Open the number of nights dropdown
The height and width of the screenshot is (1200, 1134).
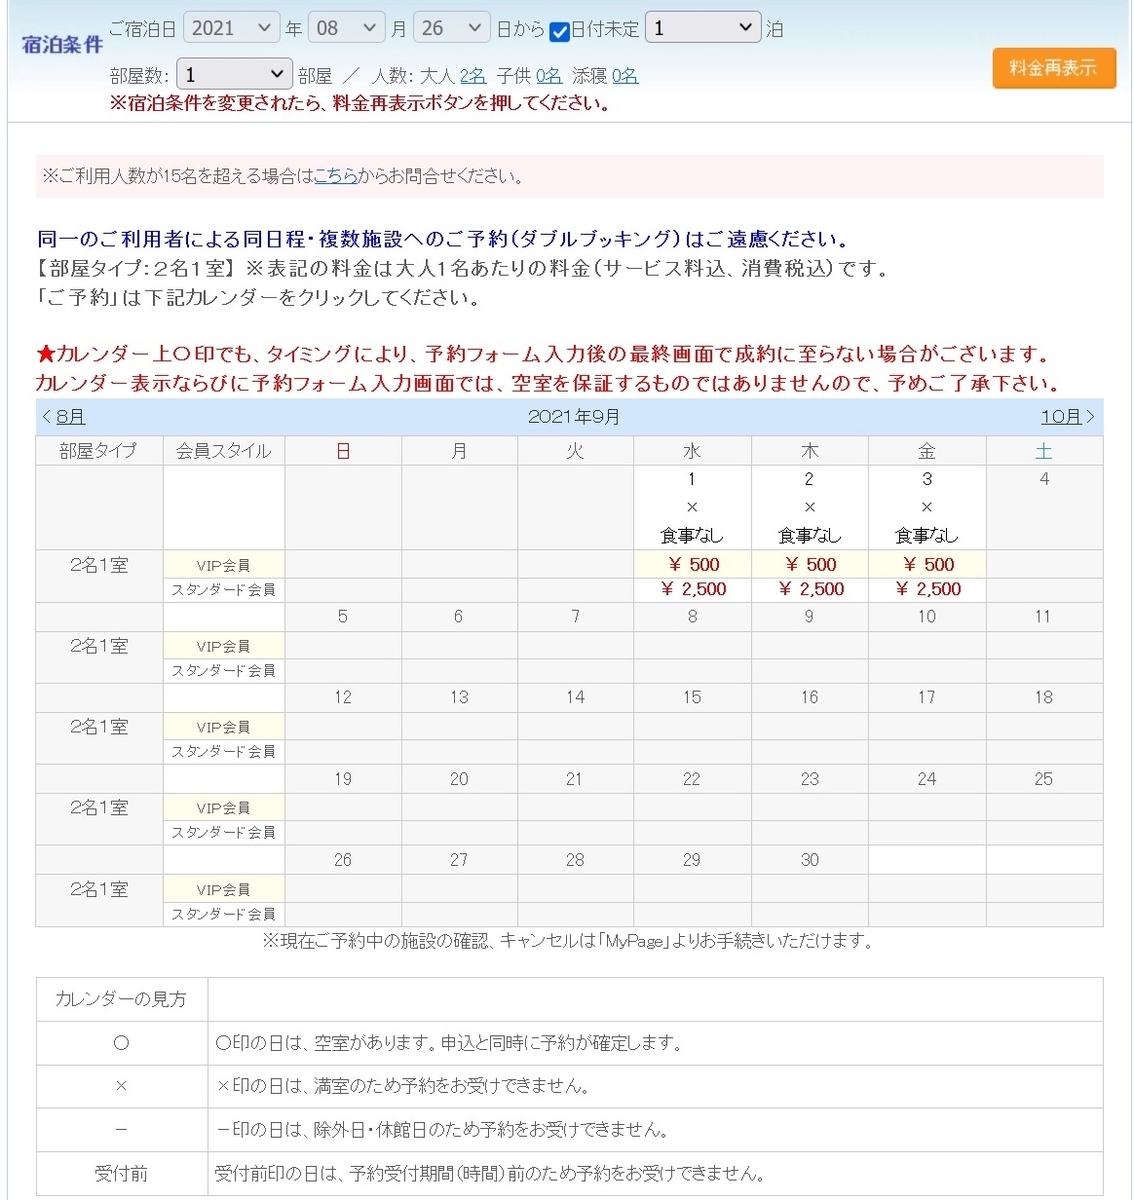tap(703, 28)
